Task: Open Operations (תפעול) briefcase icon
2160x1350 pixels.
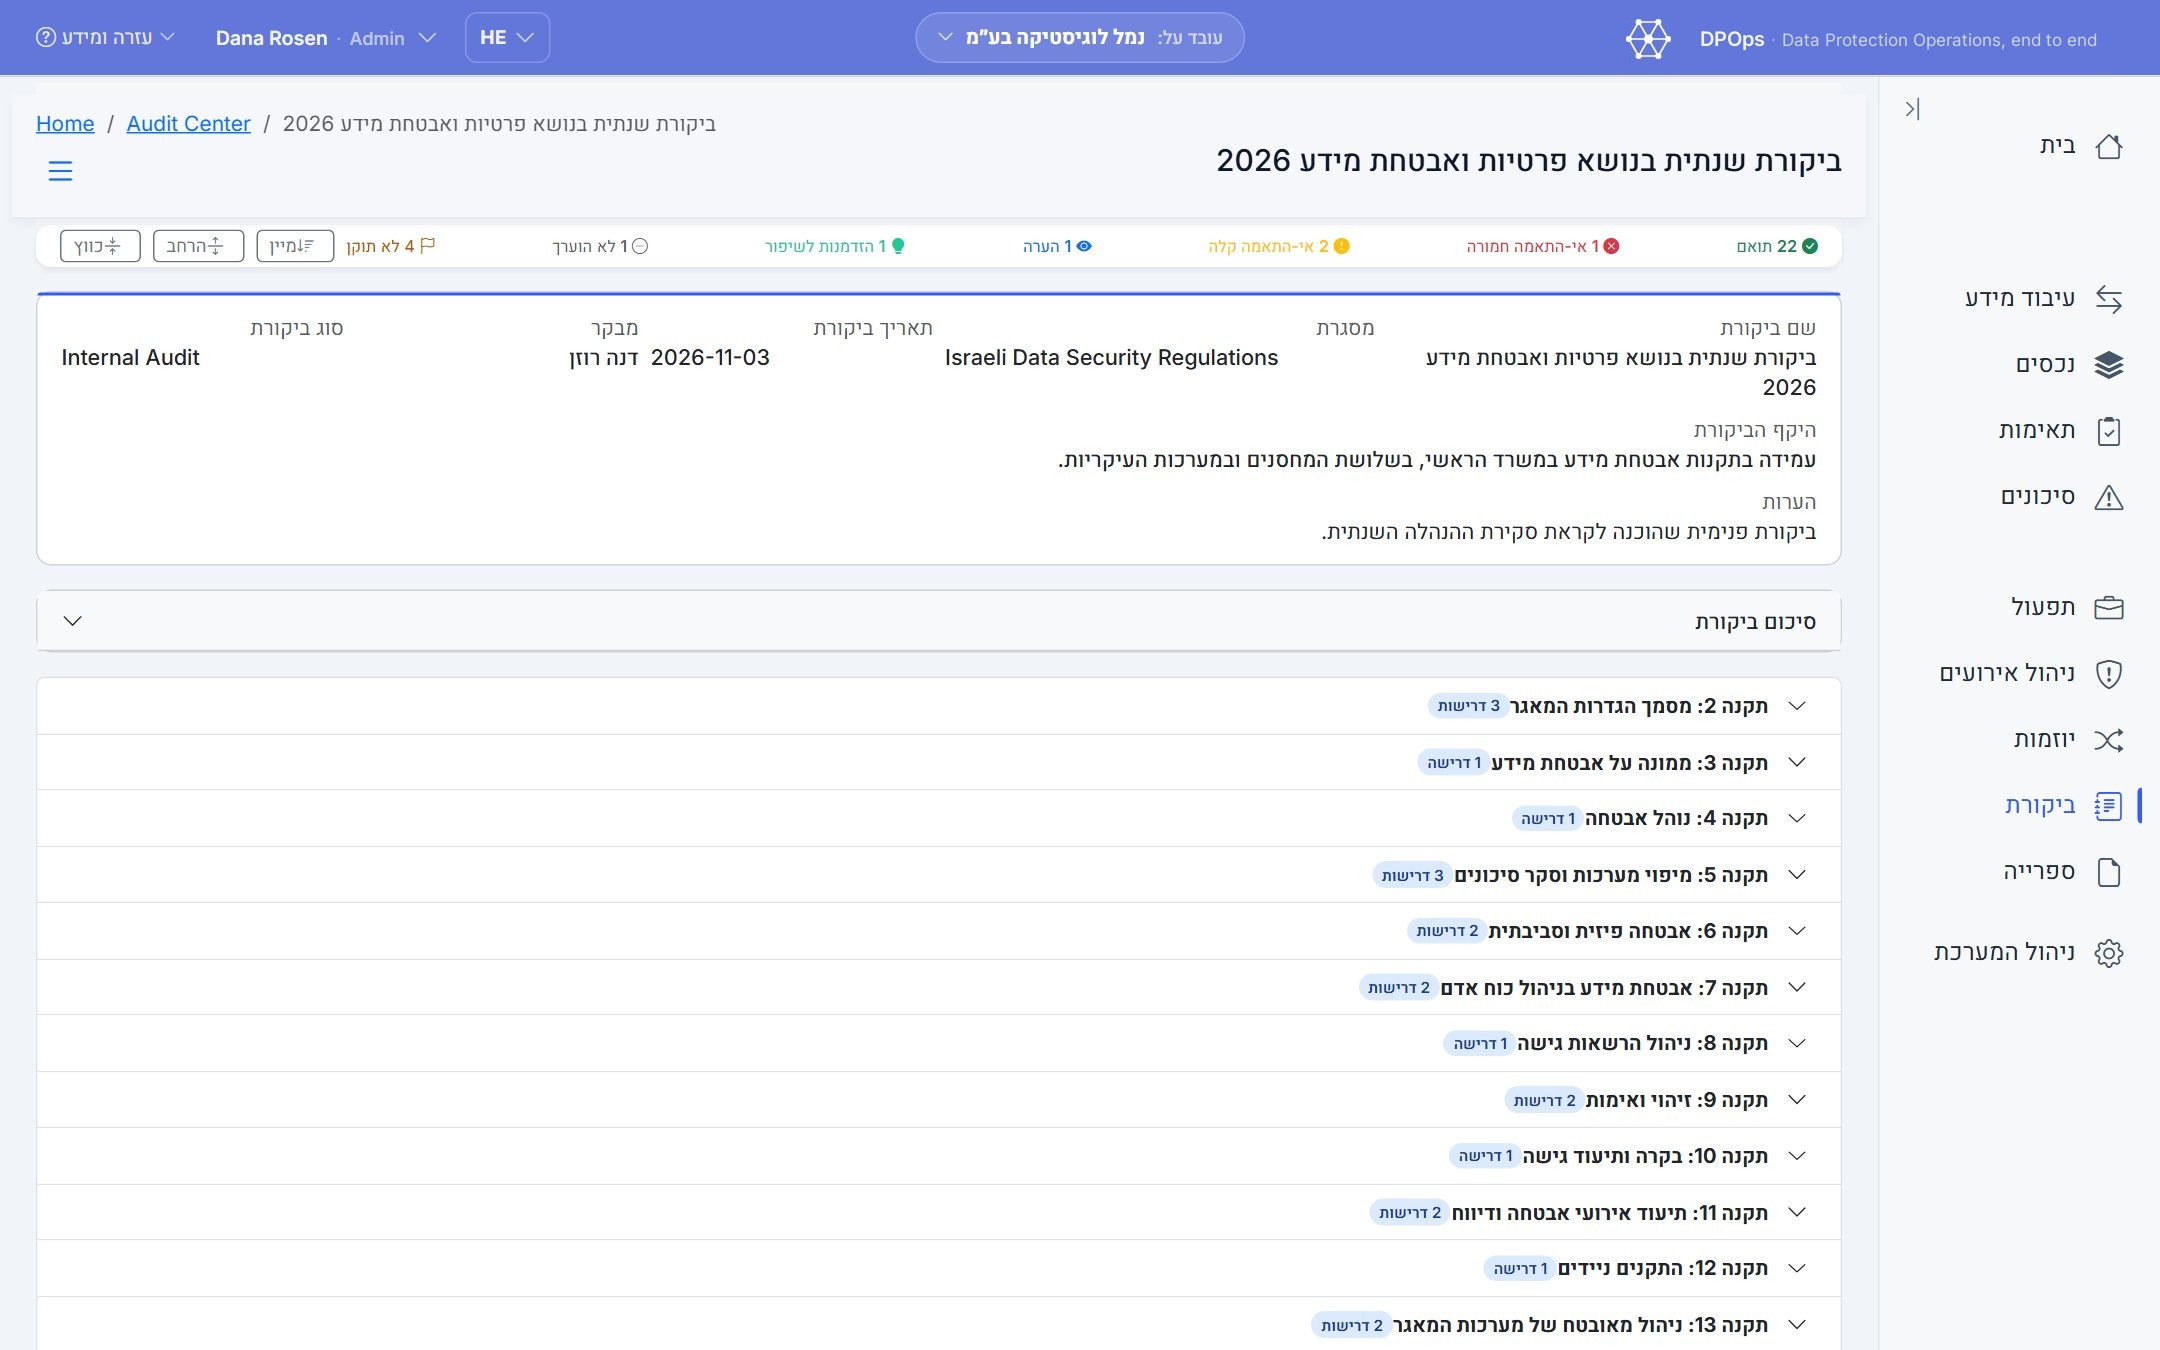Action: (2108, 607)
